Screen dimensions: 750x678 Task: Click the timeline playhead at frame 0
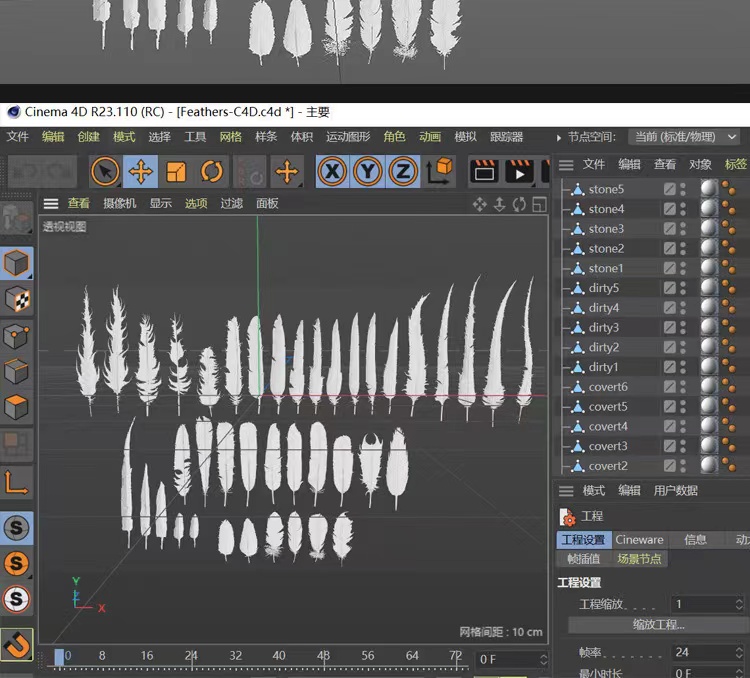(x=60, y=657)
